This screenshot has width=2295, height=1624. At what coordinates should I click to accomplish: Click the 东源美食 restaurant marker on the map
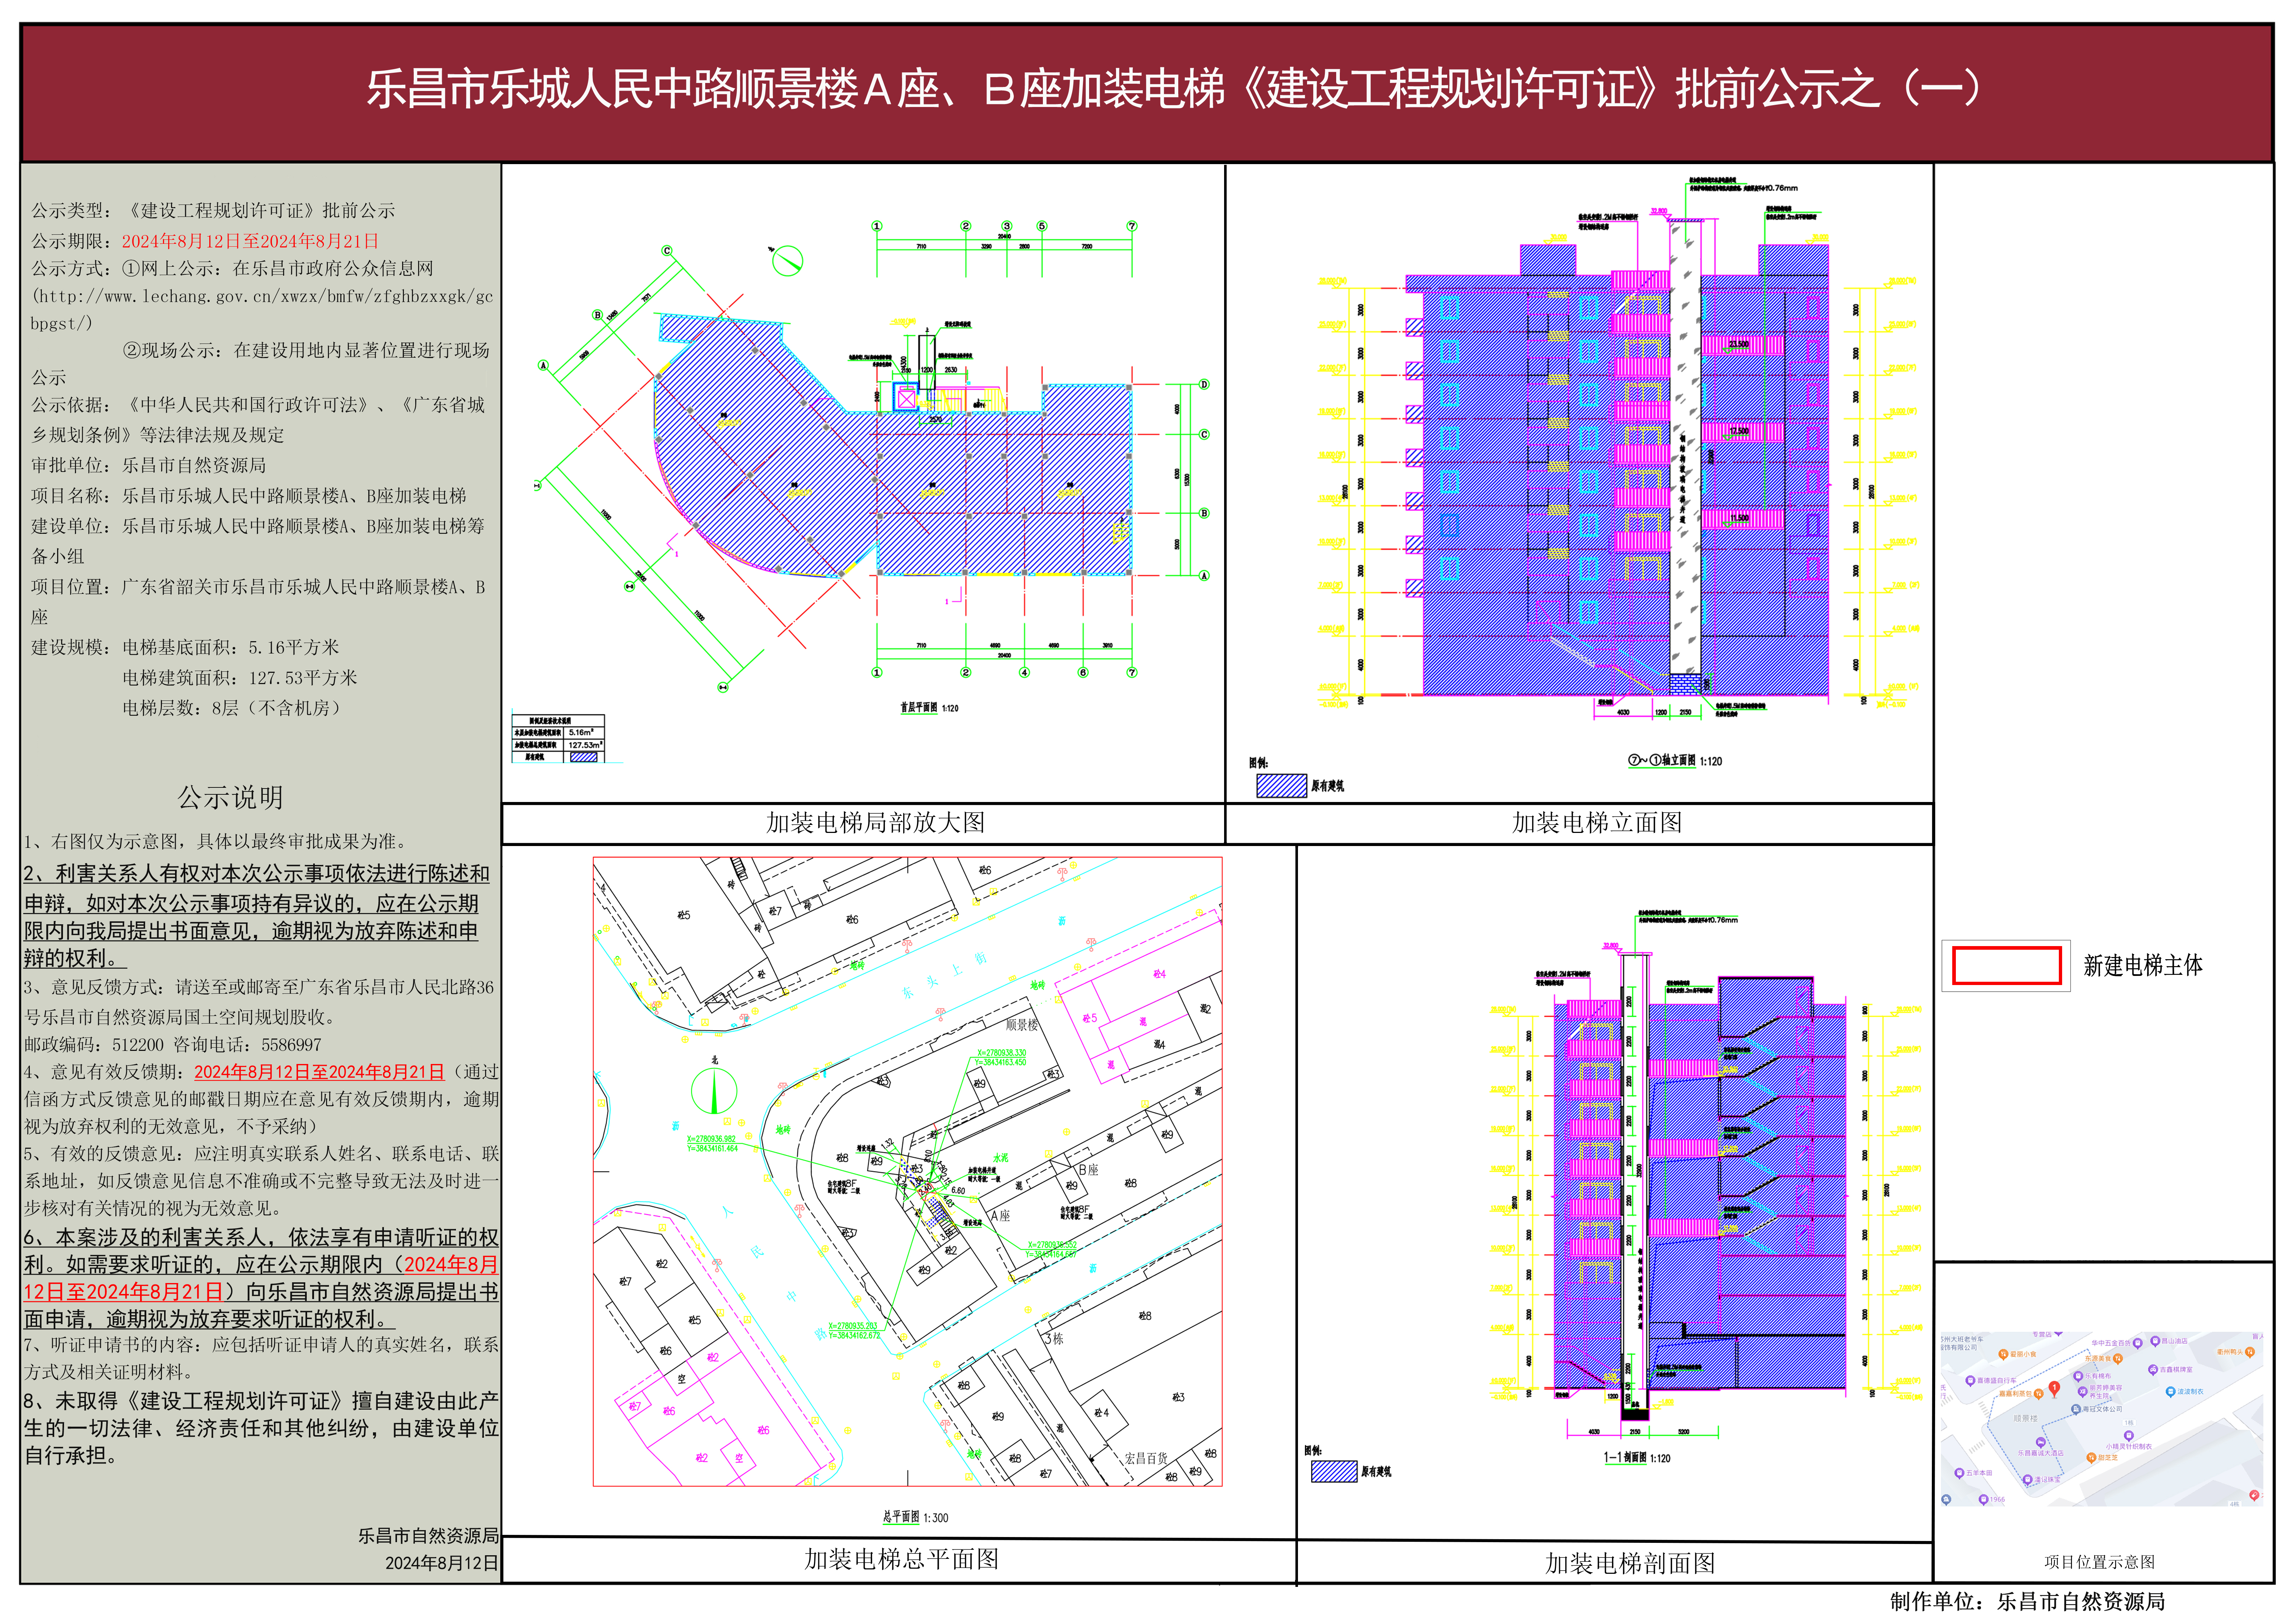tap(2118, 1359)
